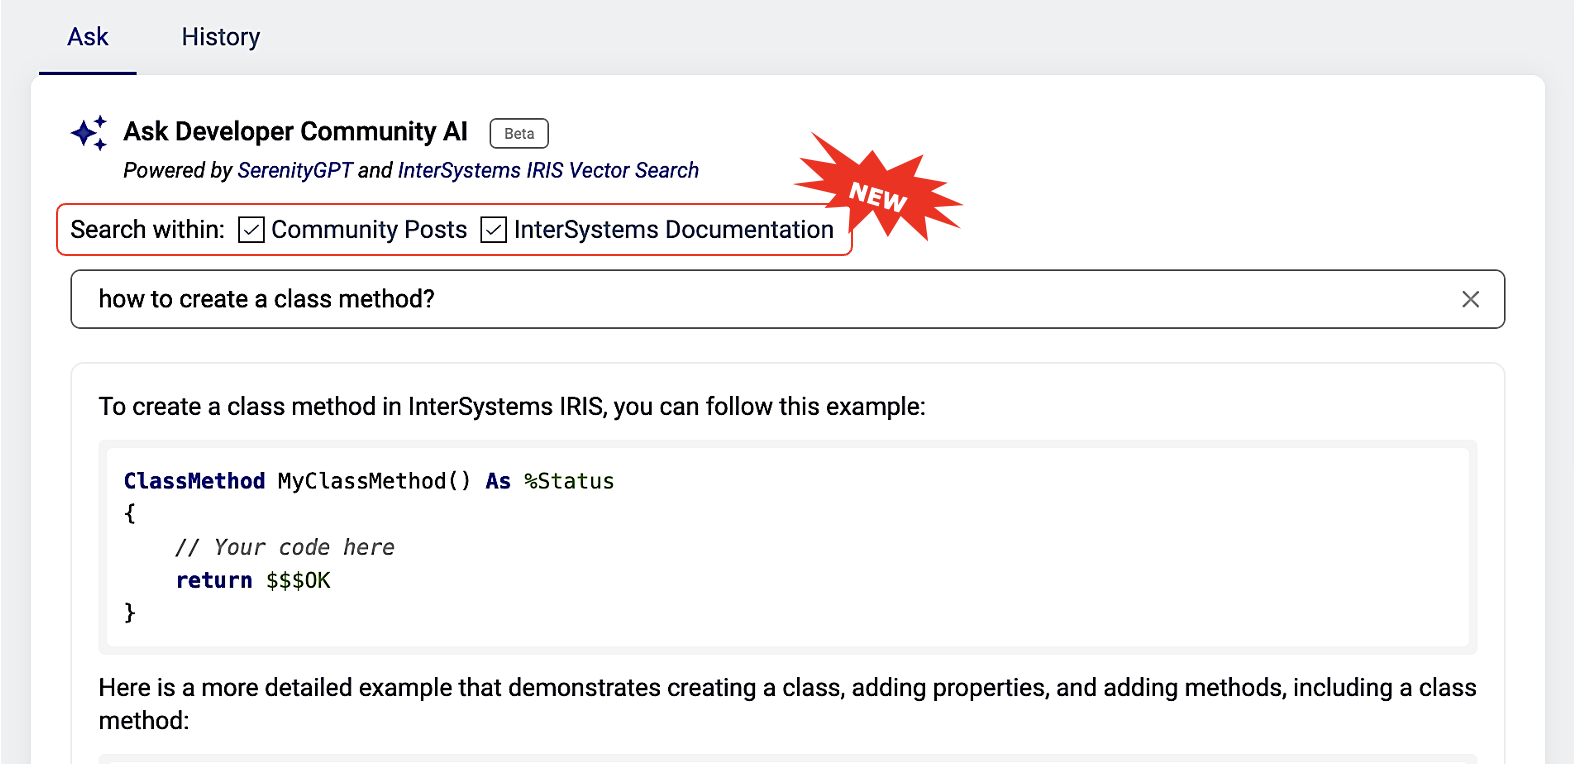Click the %Status return type in code
Image resolution: width=1574 pixels, height=764 pixels.
569,481
